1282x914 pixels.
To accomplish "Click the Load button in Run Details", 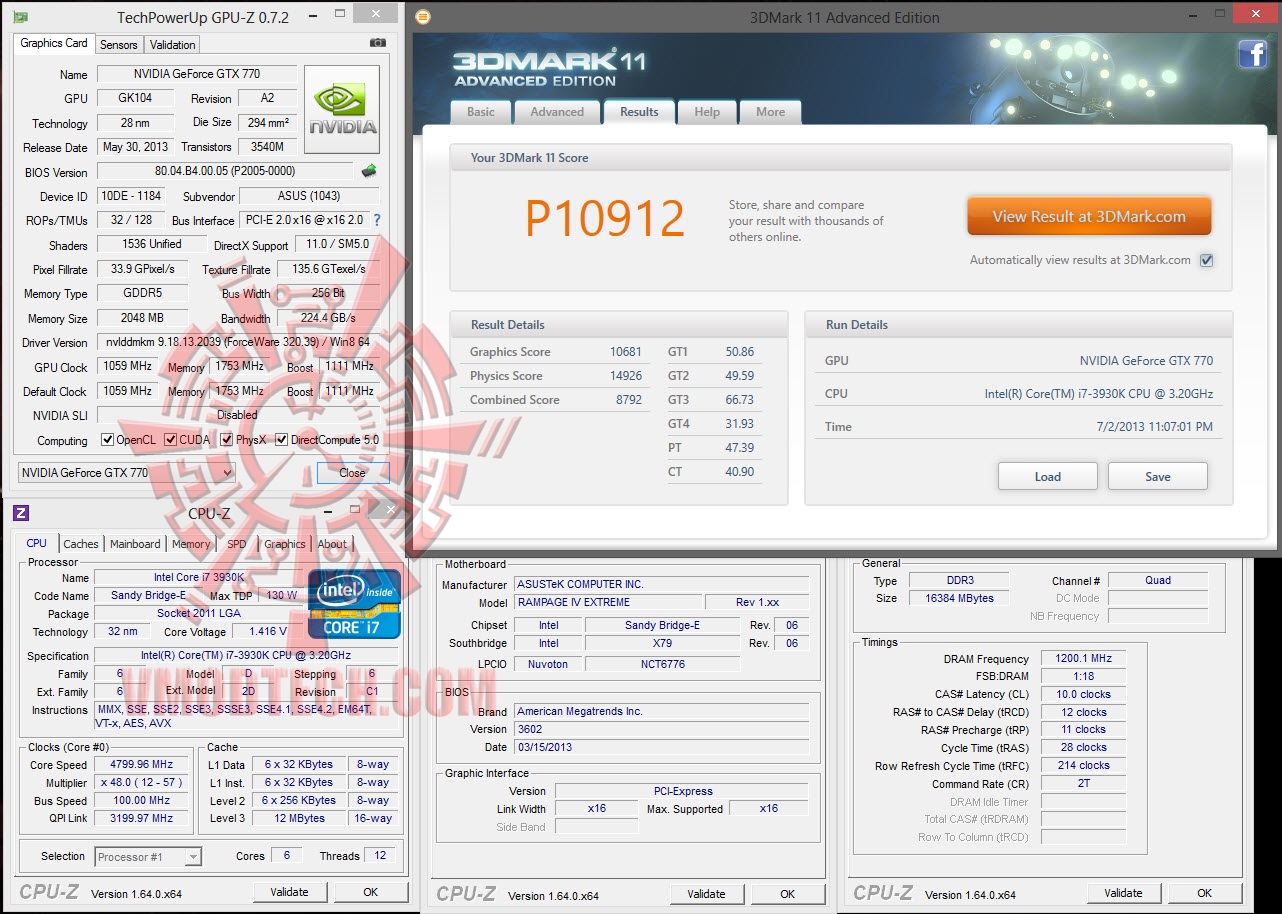I will [x=1048, y=476].
